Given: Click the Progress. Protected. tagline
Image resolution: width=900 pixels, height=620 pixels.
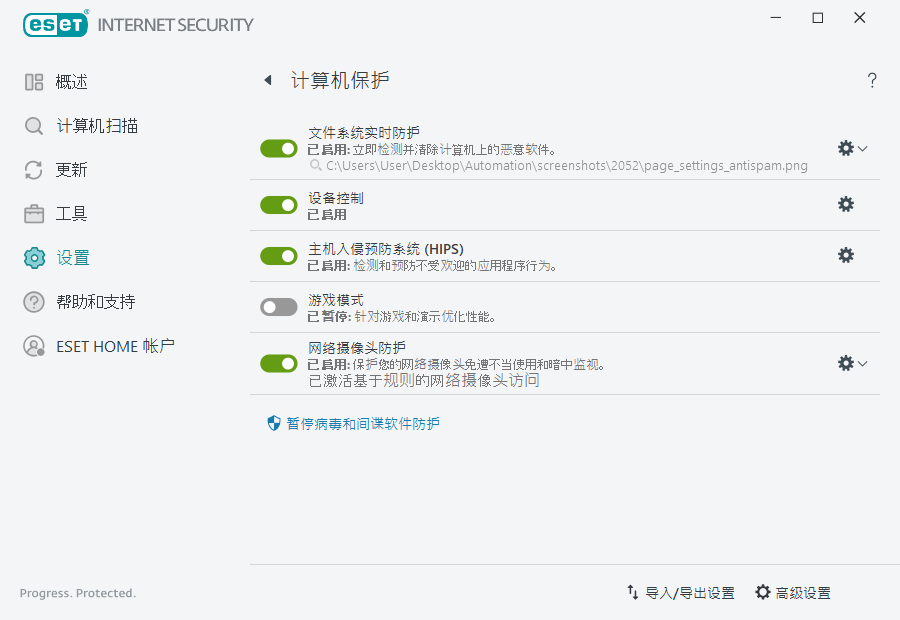Looking at the screenshot, I should (78, 593).
